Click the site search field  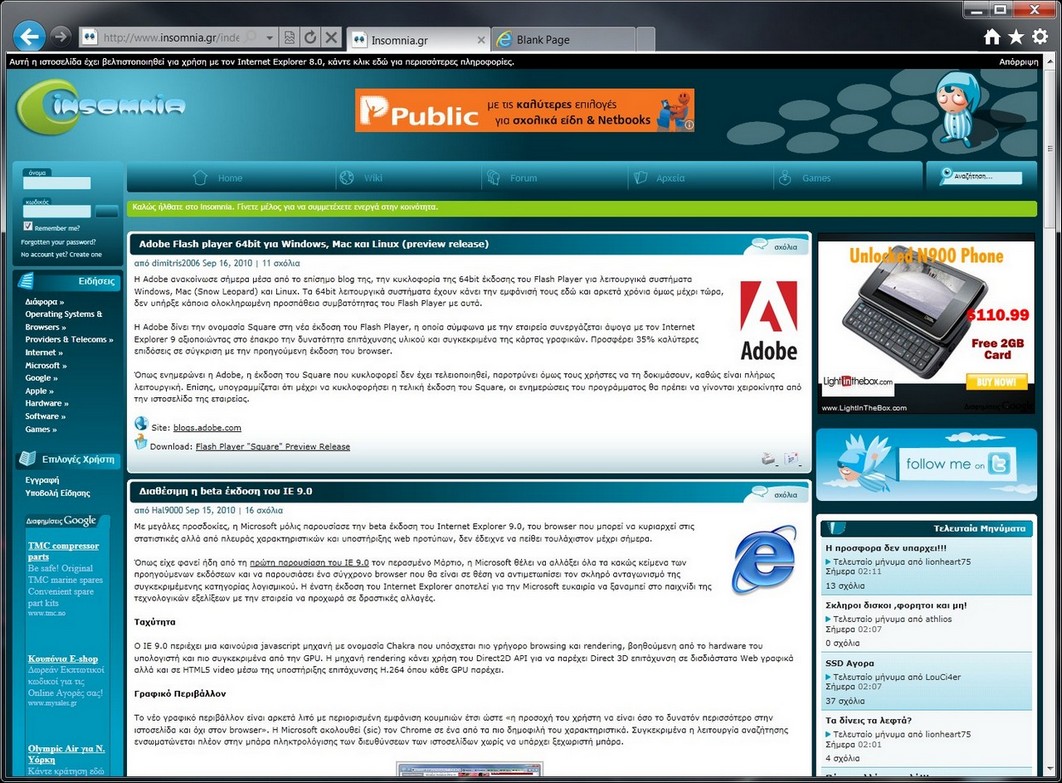tap(987, 177)
